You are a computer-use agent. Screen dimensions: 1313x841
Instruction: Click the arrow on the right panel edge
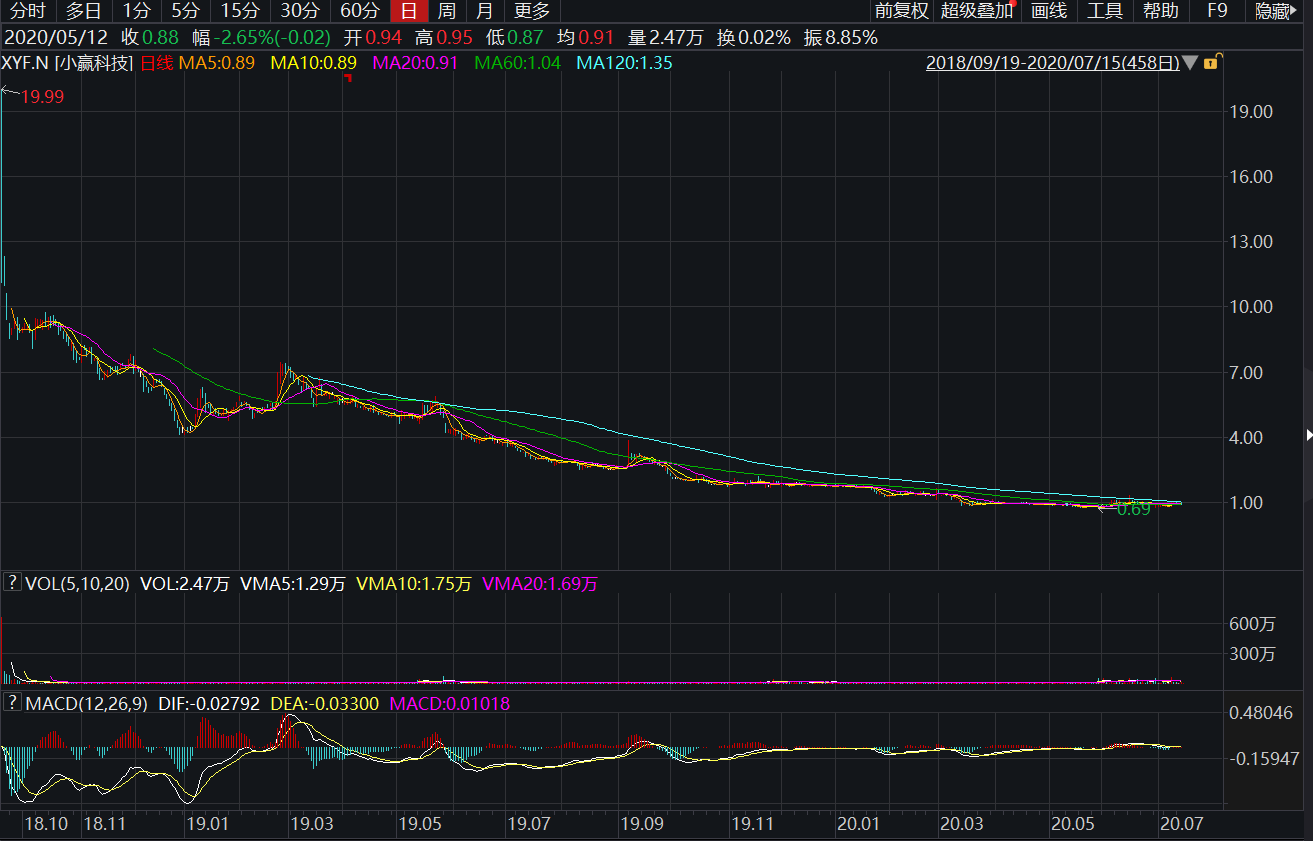click(1309, 434)
